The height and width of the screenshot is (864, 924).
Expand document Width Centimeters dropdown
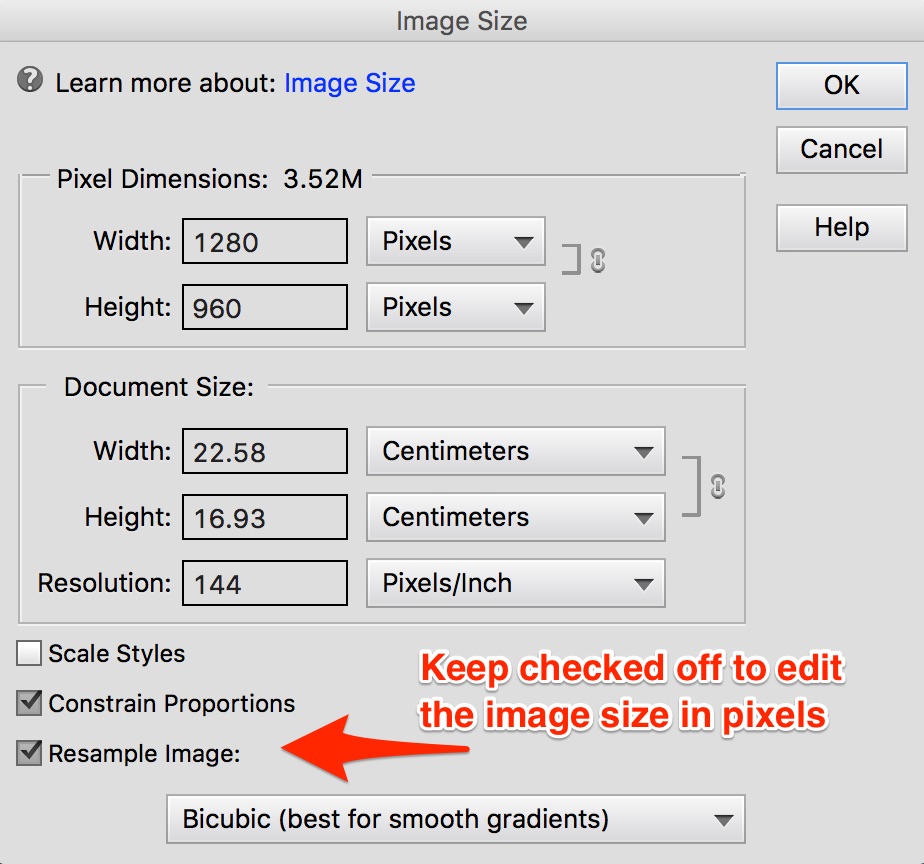[x=515, y=452]
